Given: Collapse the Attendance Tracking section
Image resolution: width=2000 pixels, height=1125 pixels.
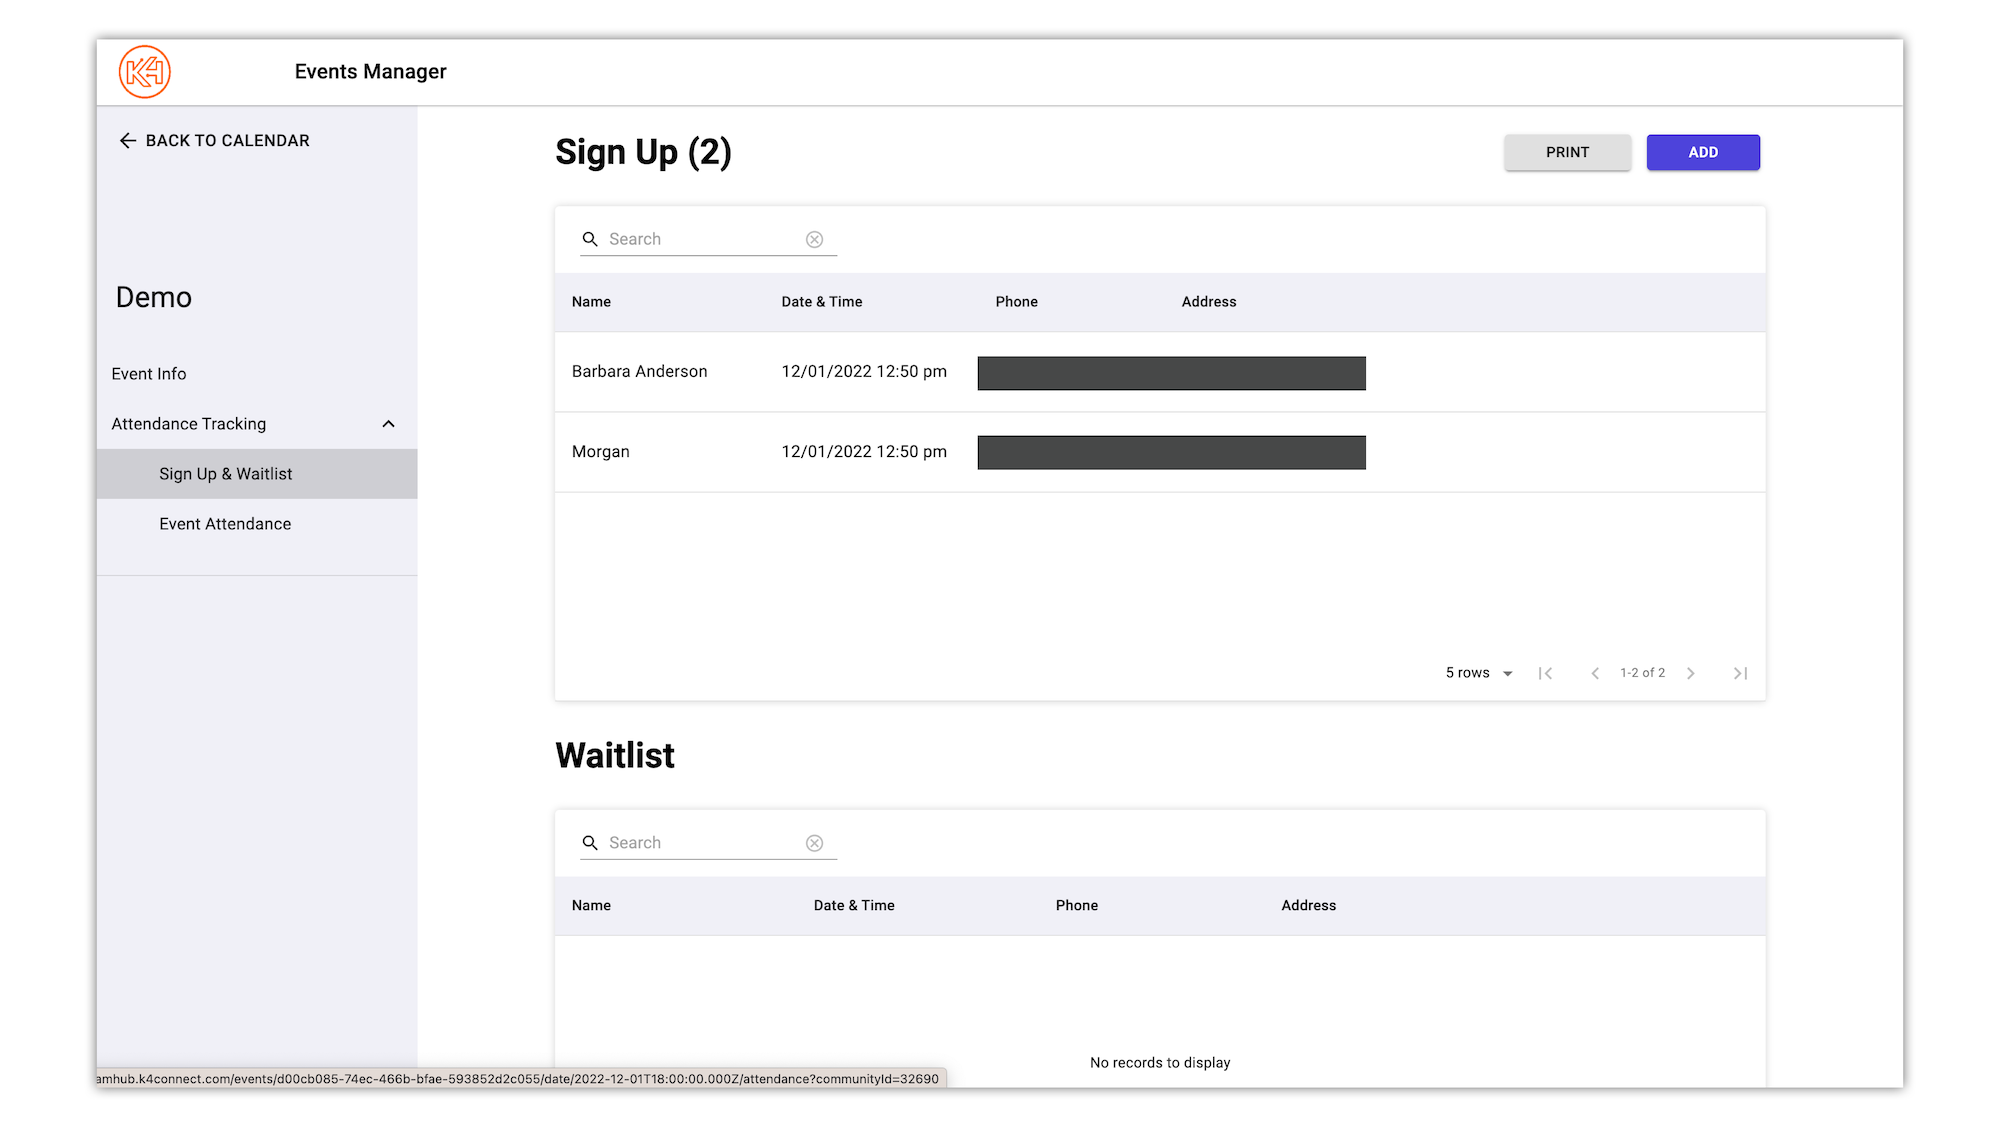Looking at the screenshot, I should [388, 424].
